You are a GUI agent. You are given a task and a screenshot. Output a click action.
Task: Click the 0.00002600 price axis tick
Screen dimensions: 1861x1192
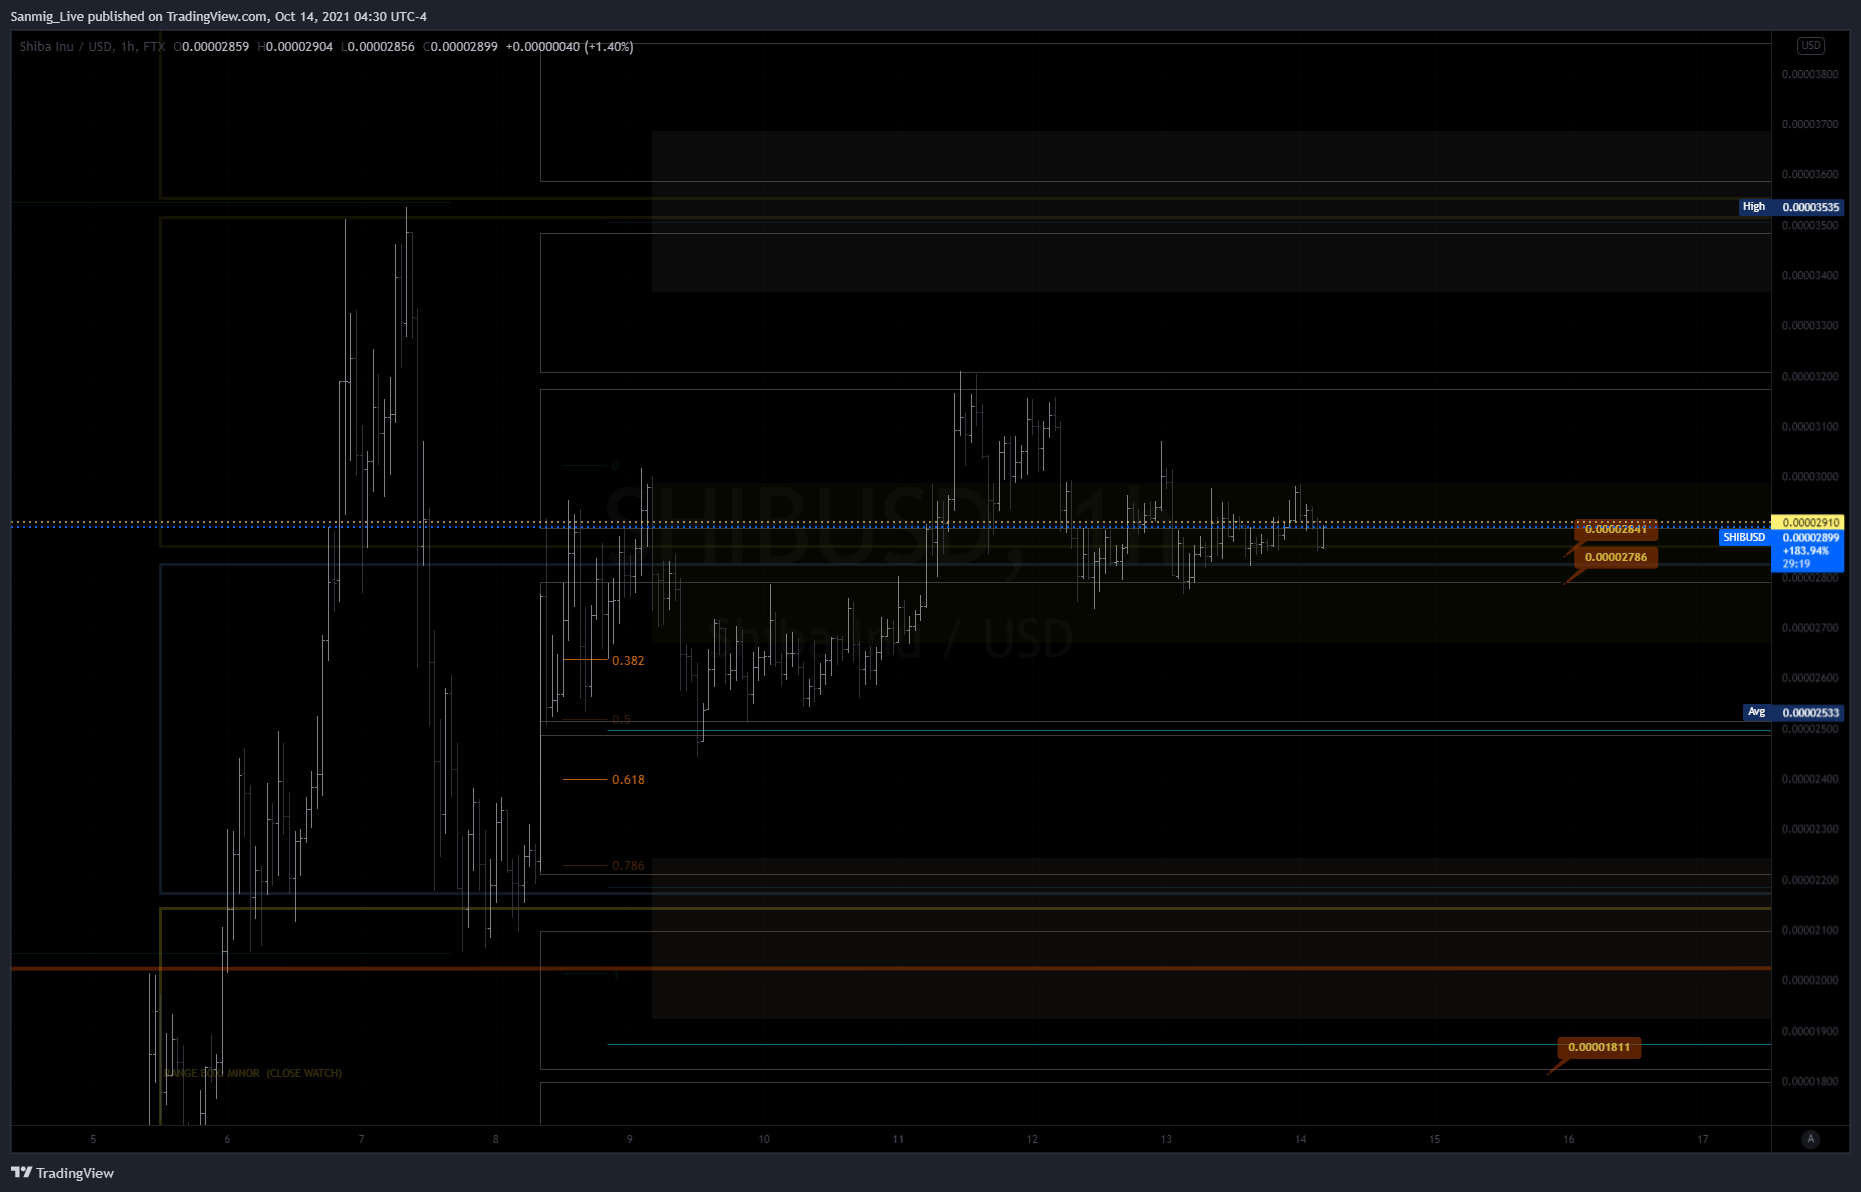[1810, 677]
